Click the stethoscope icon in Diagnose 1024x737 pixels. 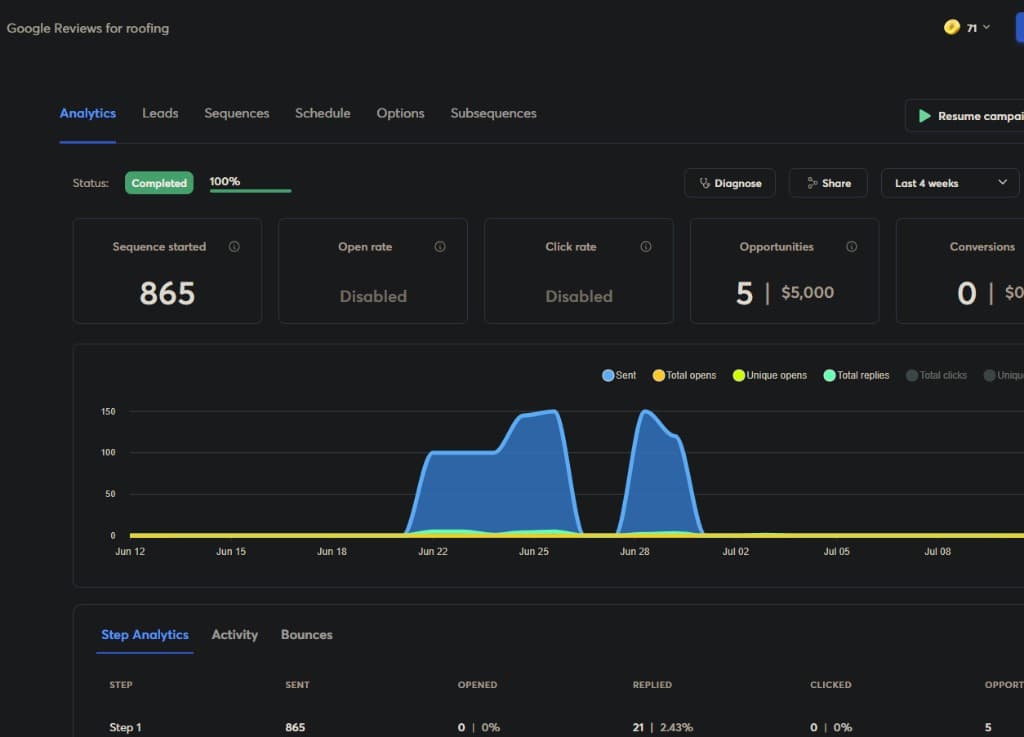click(x=705, y=183)
